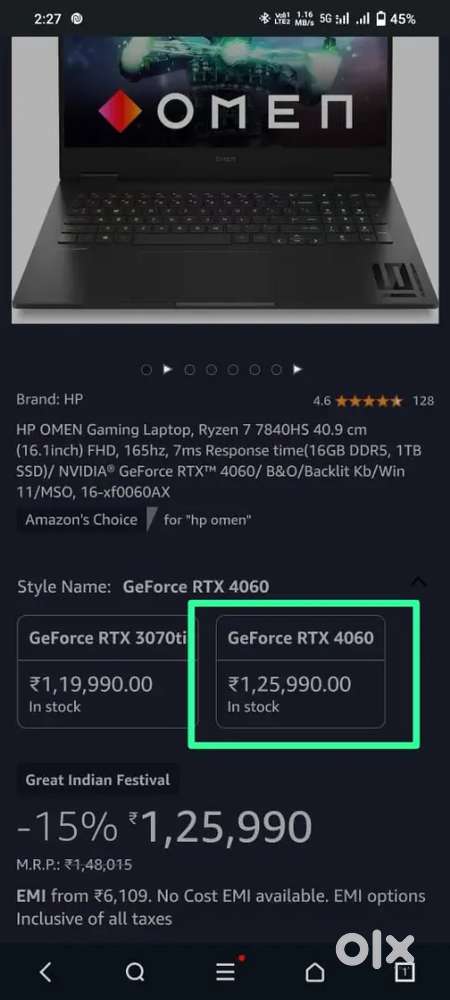Tap first video play indicator in carousel
Viewport: 450px width, 1000px height.
coord(168,369)
